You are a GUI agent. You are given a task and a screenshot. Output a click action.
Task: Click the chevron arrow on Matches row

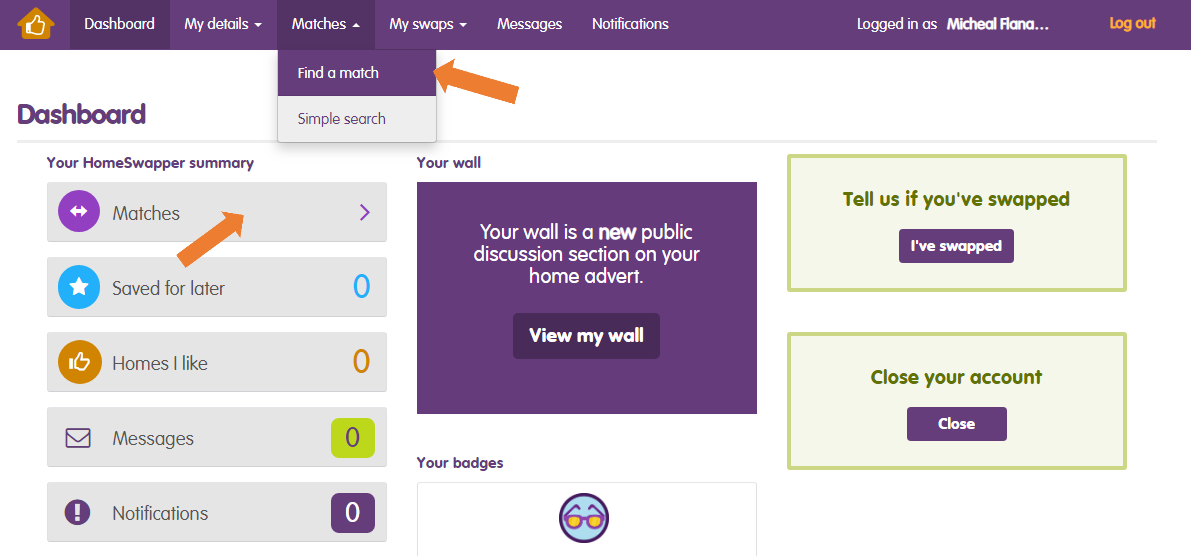point(364,212)
